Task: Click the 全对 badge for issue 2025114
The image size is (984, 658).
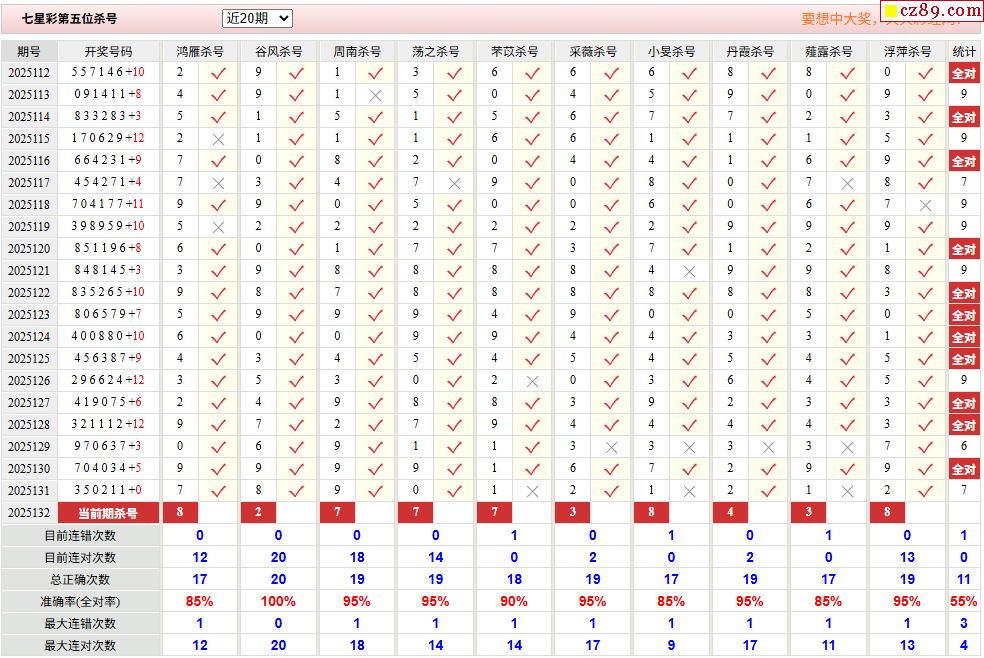Action: click(964, 117)
